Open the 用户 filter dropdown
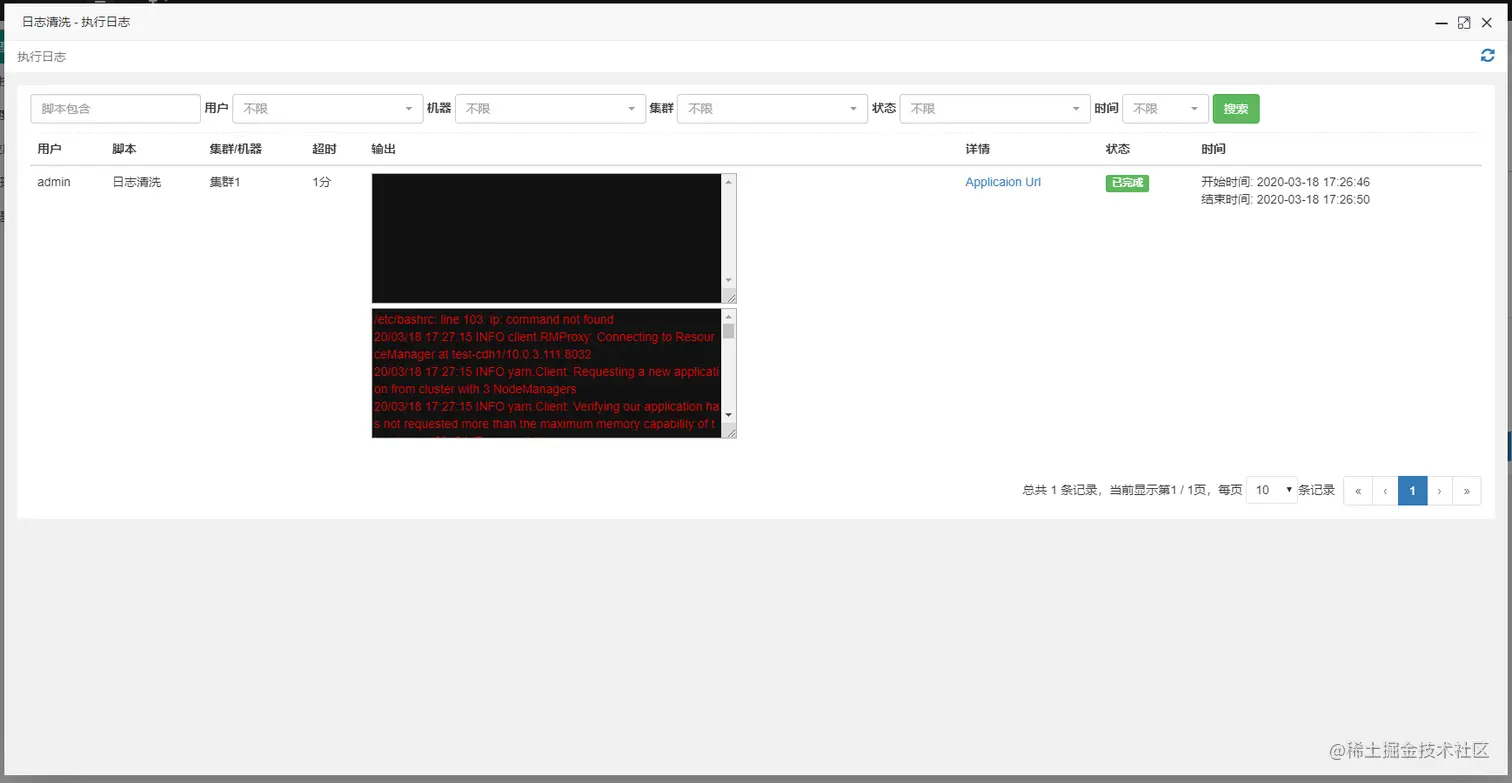 328,109
